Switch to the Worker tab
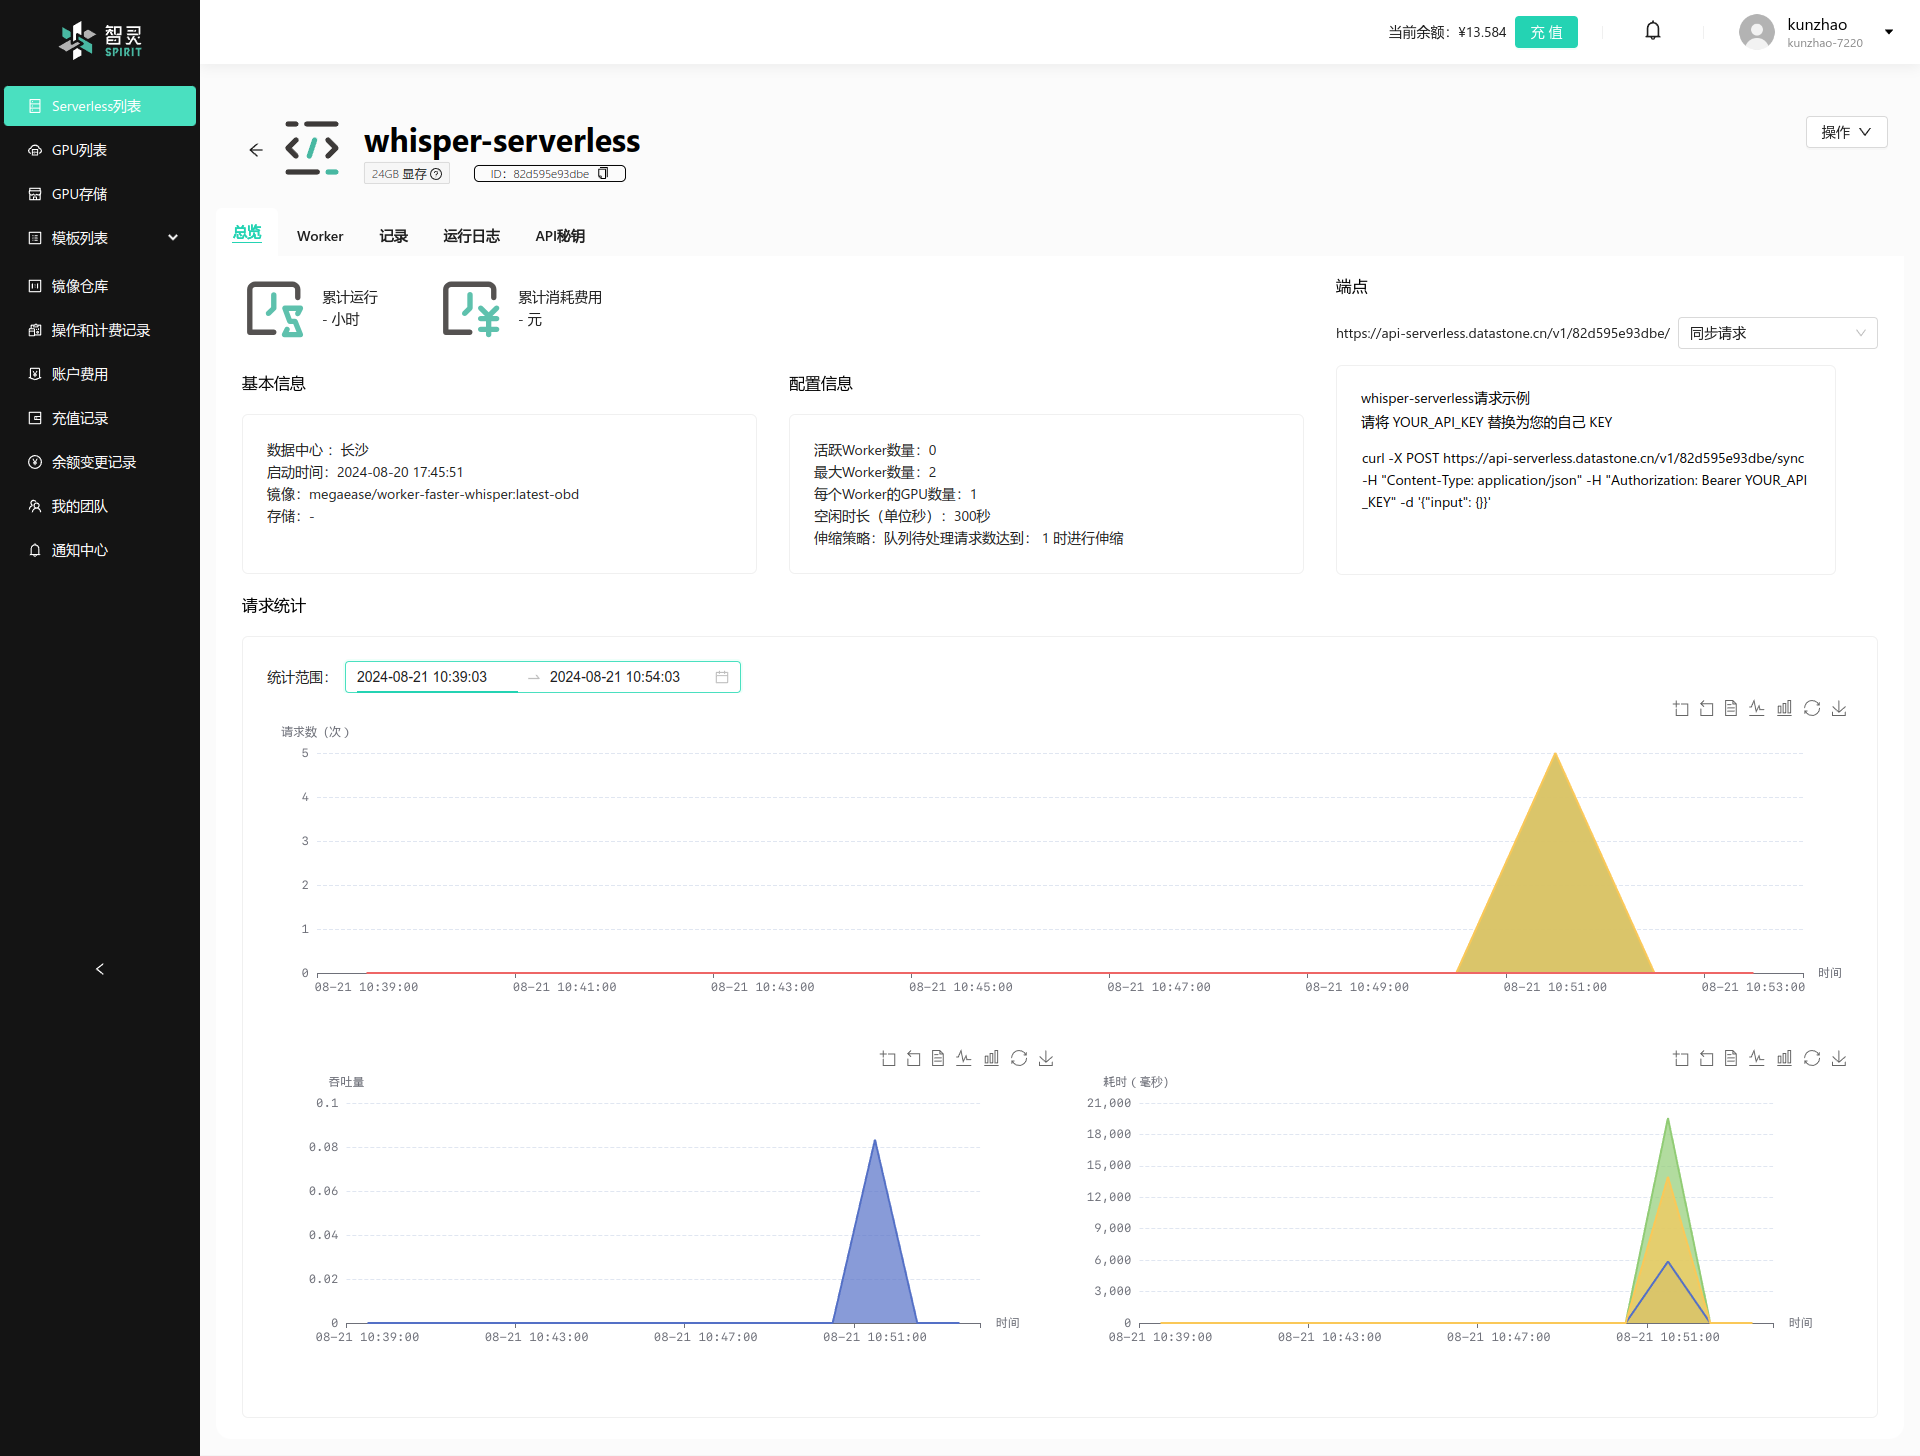The height and width of the screenshot is (1456, 1920). [320, 236]
